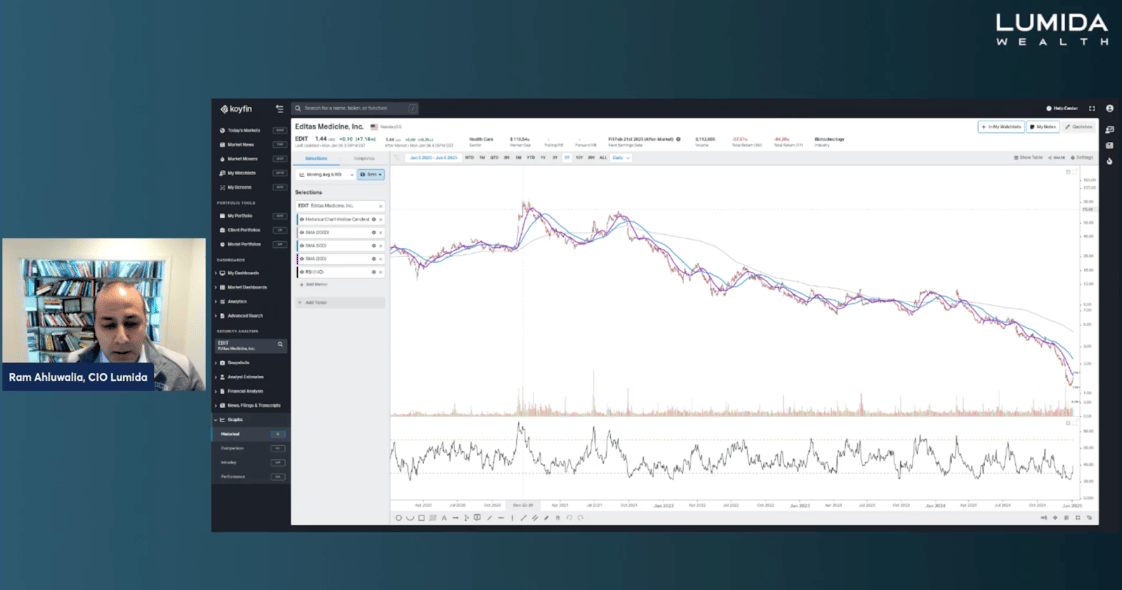Click the Koyfin logo

tap(236, 109)
